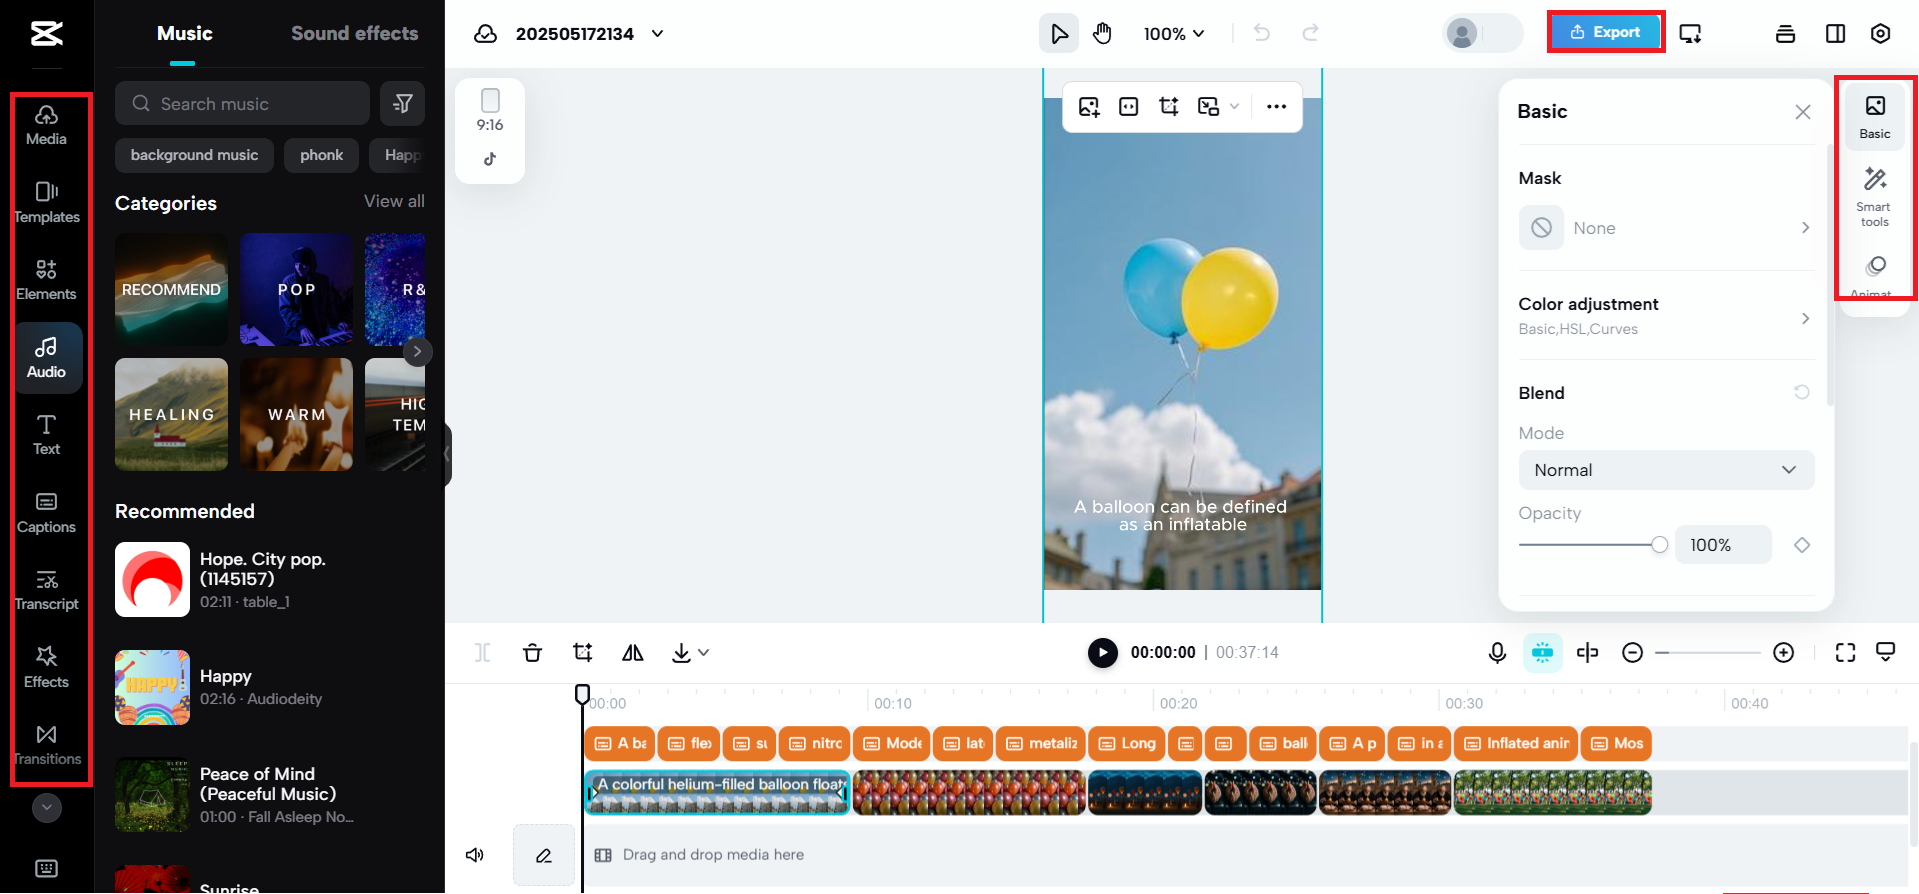Open the Captions panel
Screen dimensions: 1919x894
46,513
